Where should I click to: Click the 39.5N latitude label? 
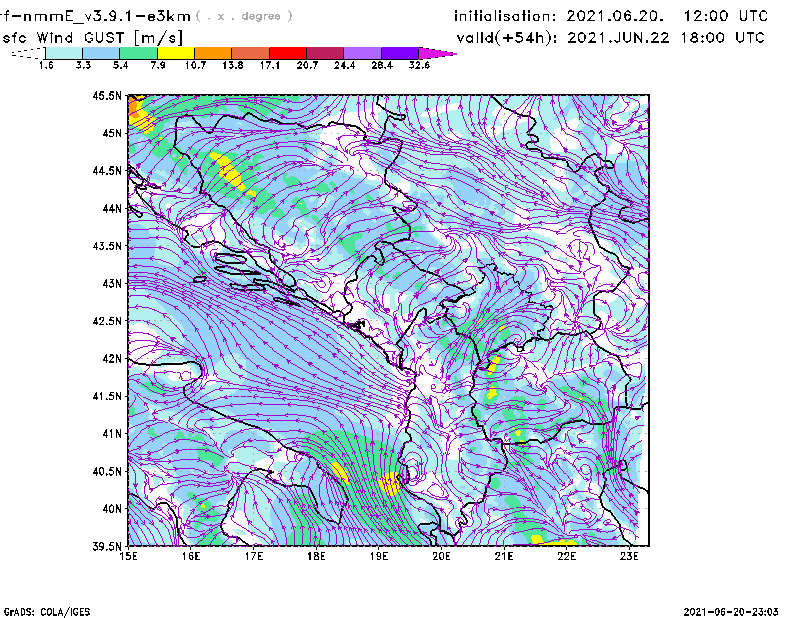[x=107, y=547]
